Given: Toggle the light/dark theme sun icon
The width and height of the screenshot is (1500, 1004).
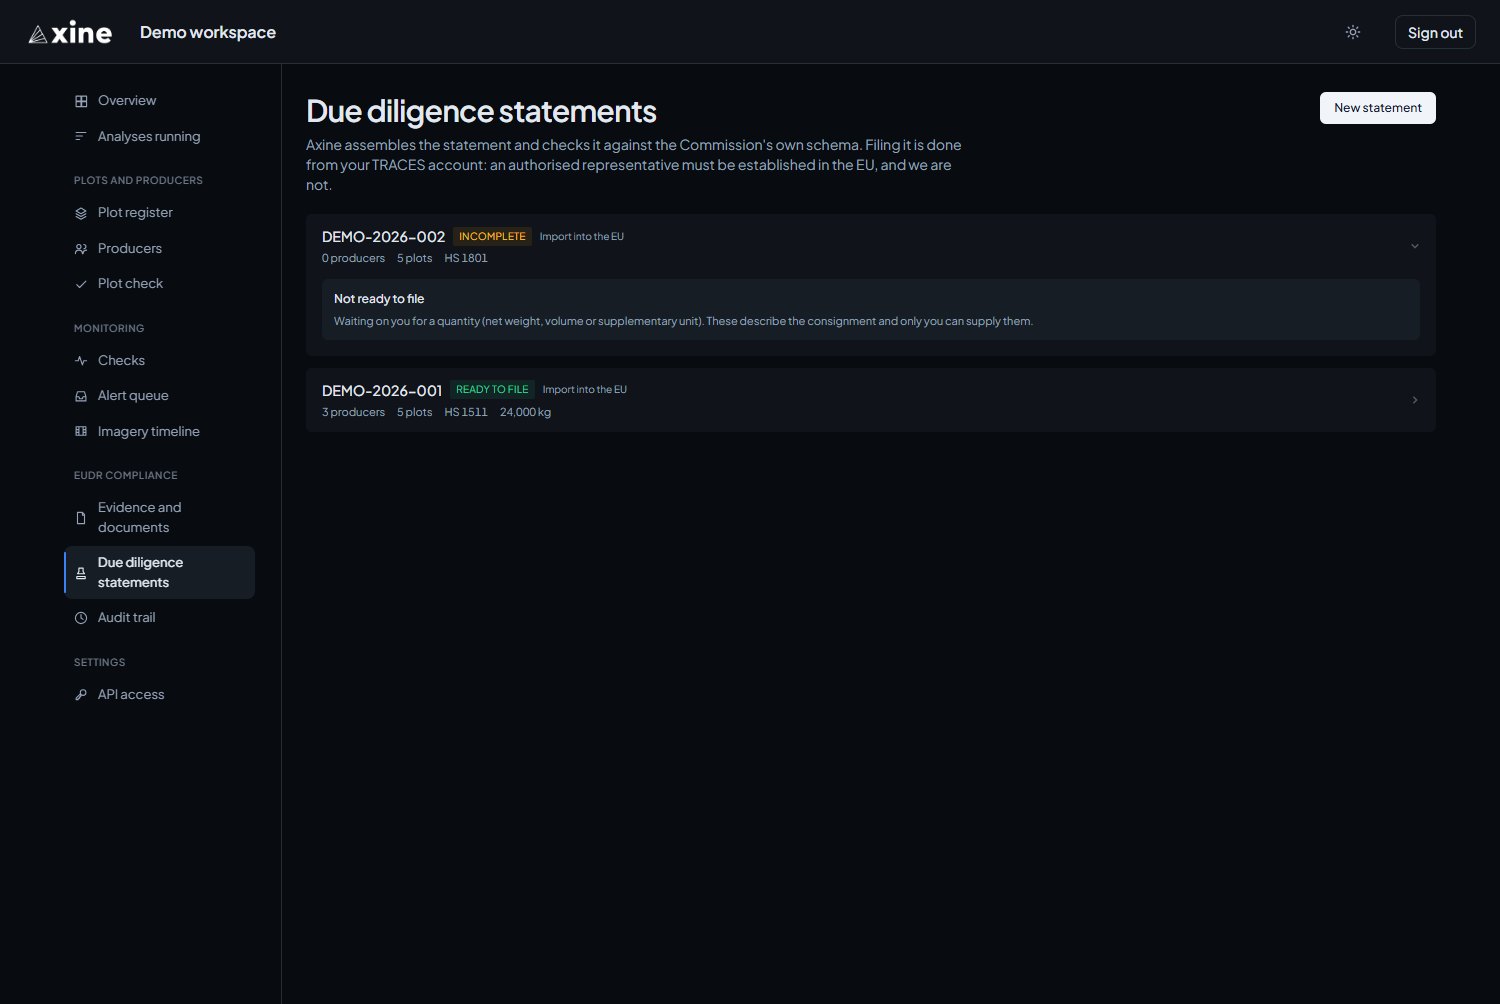Looking at the screenshot, I should pos(1353,32).
